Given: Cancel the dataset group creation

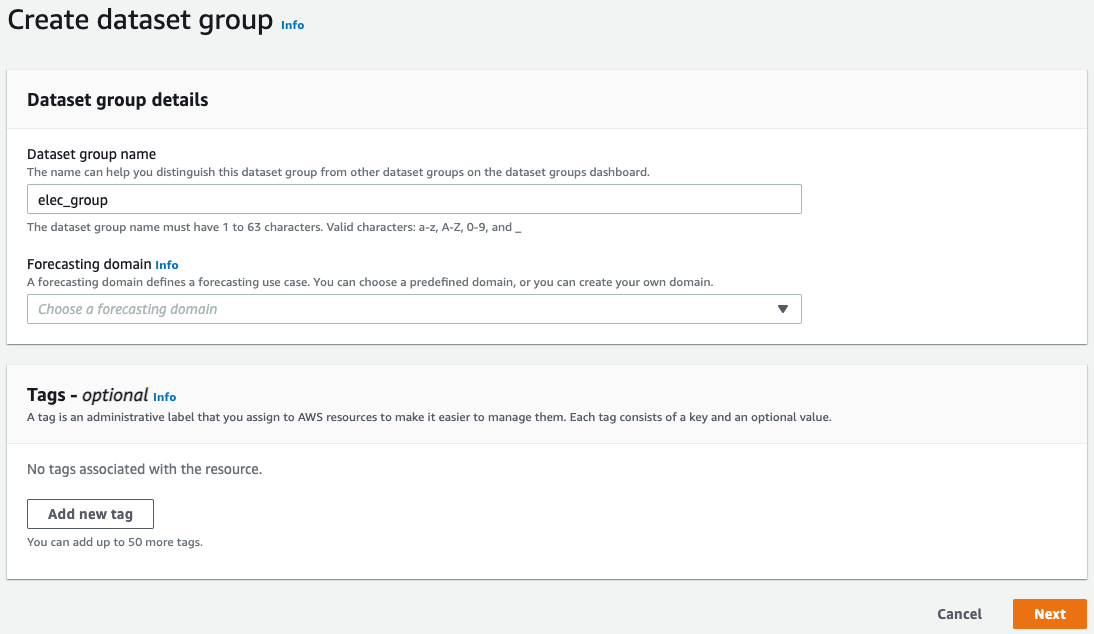Looking at the screenshot, I should [x=959, y=614].
